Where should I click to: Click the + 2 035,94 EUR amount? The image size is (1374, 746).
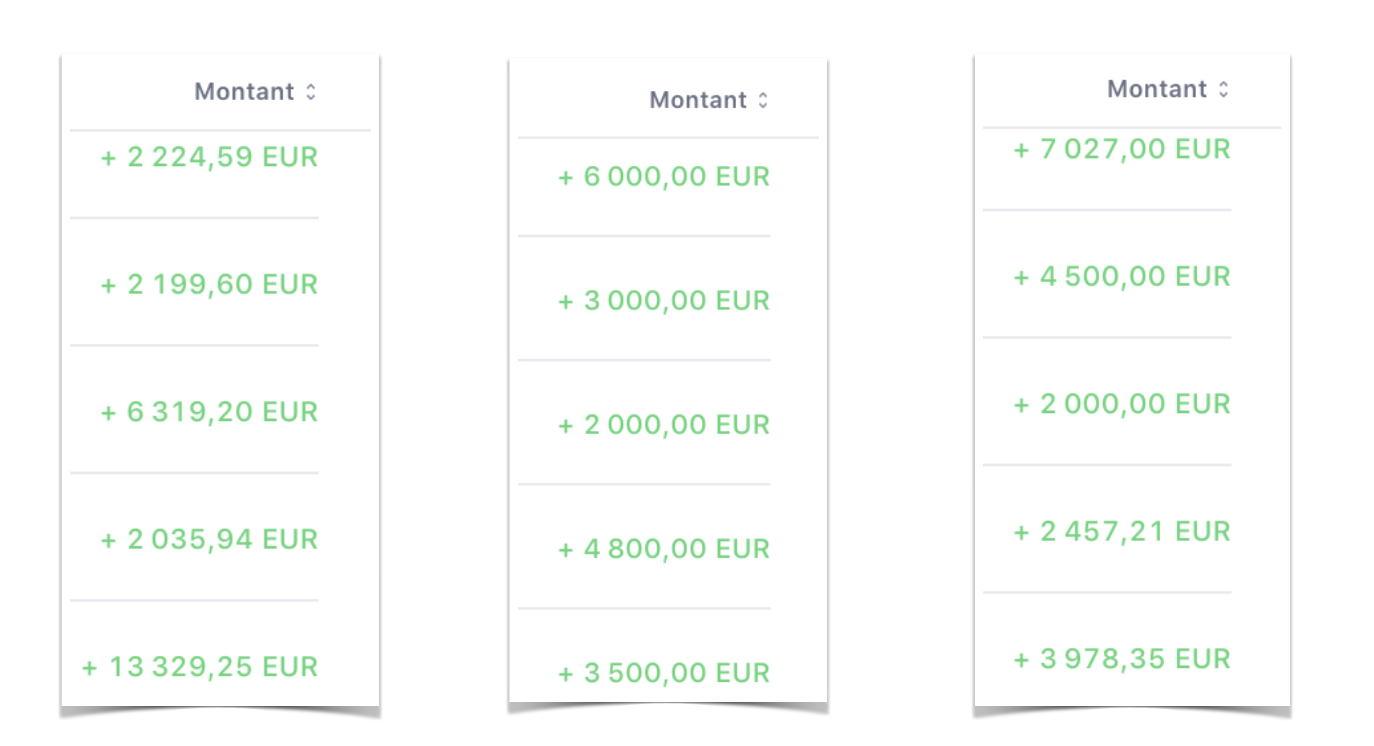tap(209, 539)
